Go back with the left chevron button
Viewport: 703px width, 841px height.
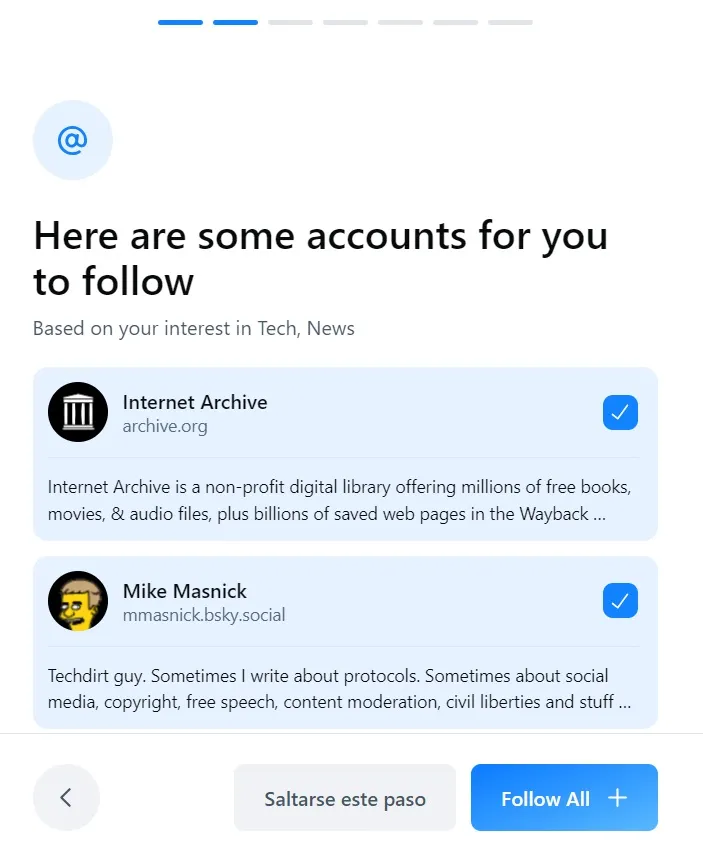tap(66, 798)
